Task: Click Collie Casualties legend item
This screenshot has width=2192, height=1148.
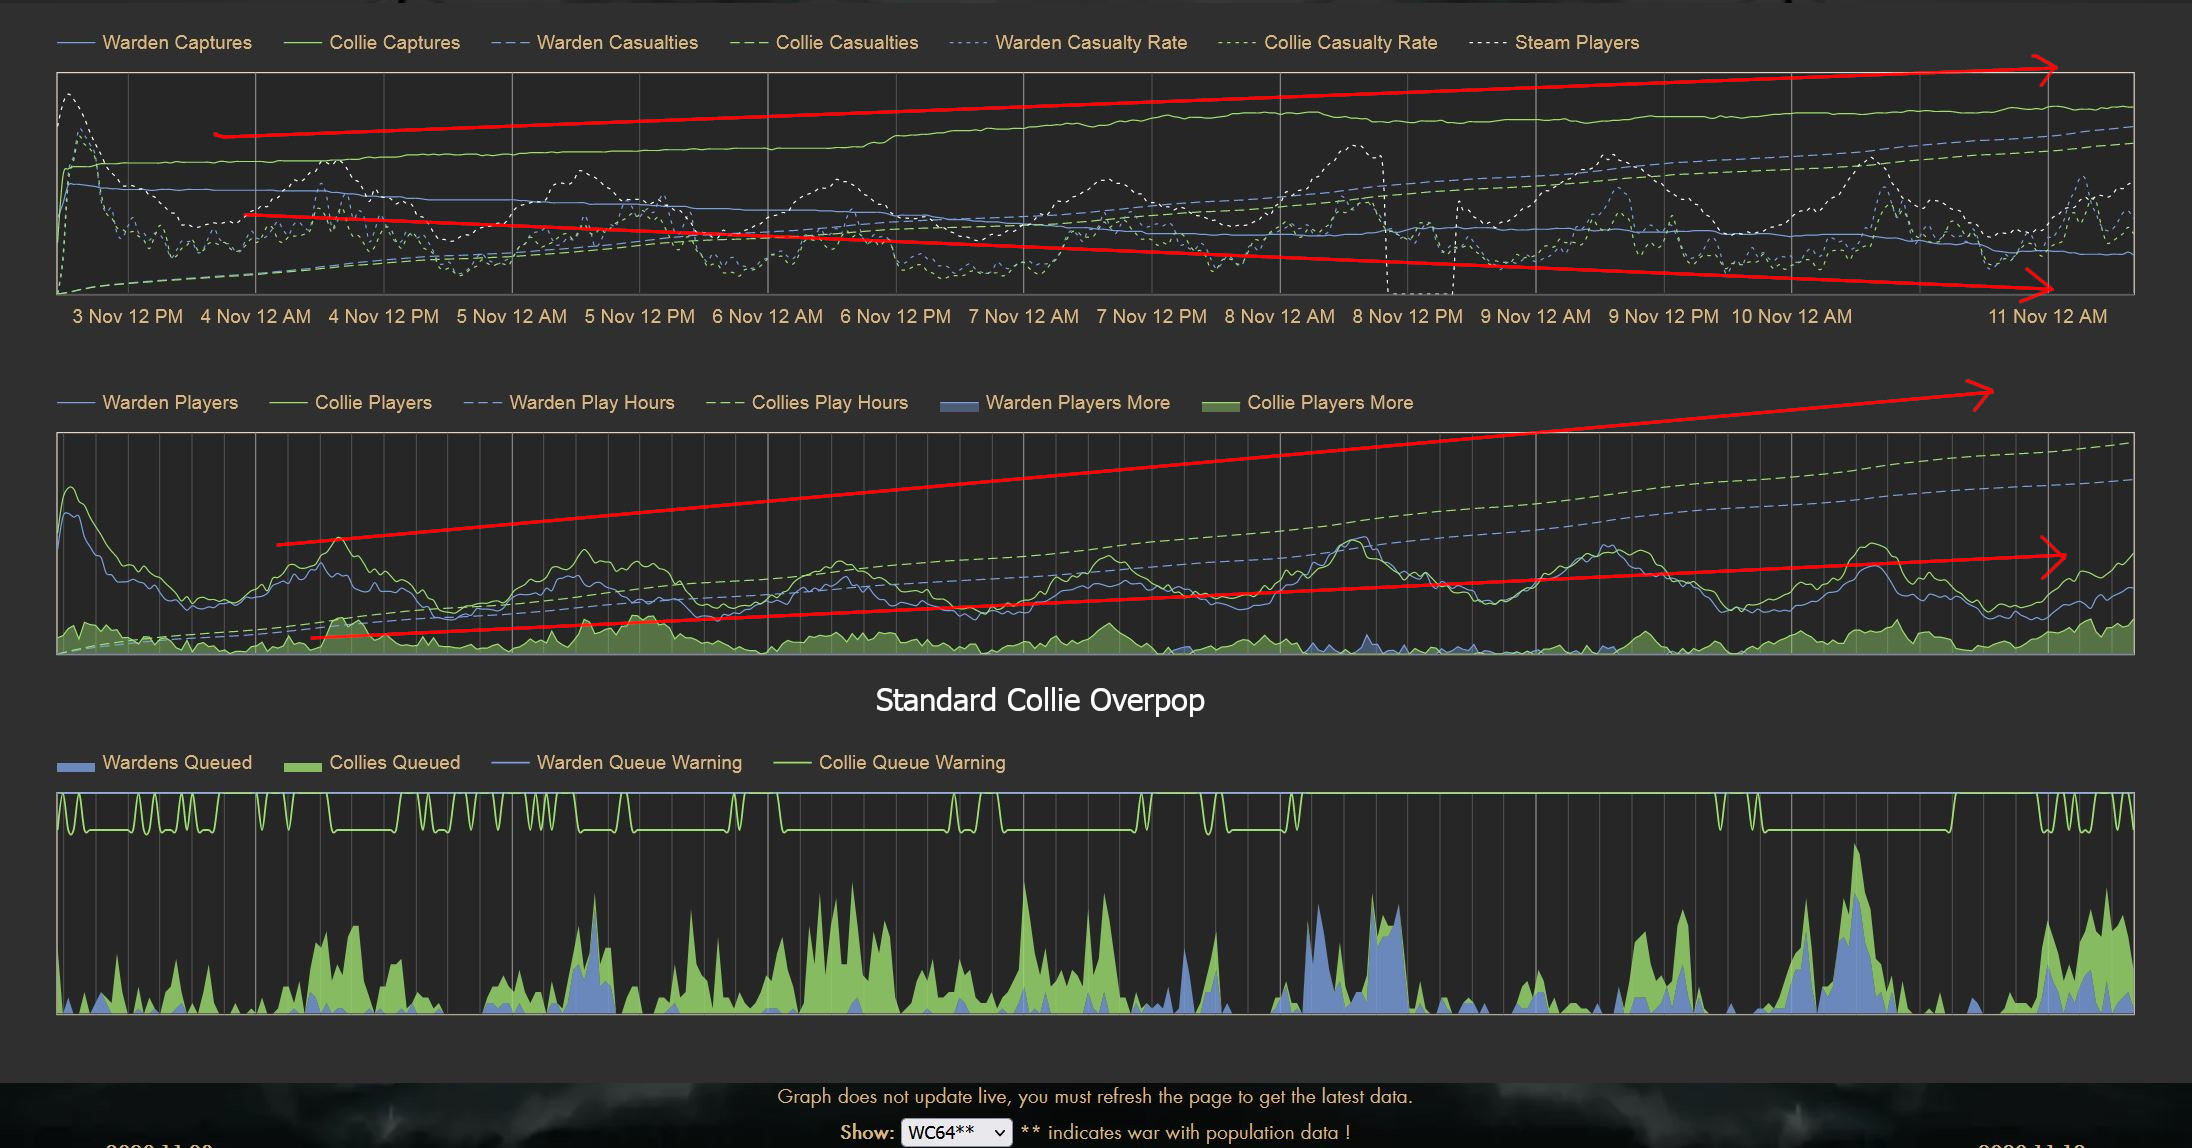Action: click(x=846, y=43)
